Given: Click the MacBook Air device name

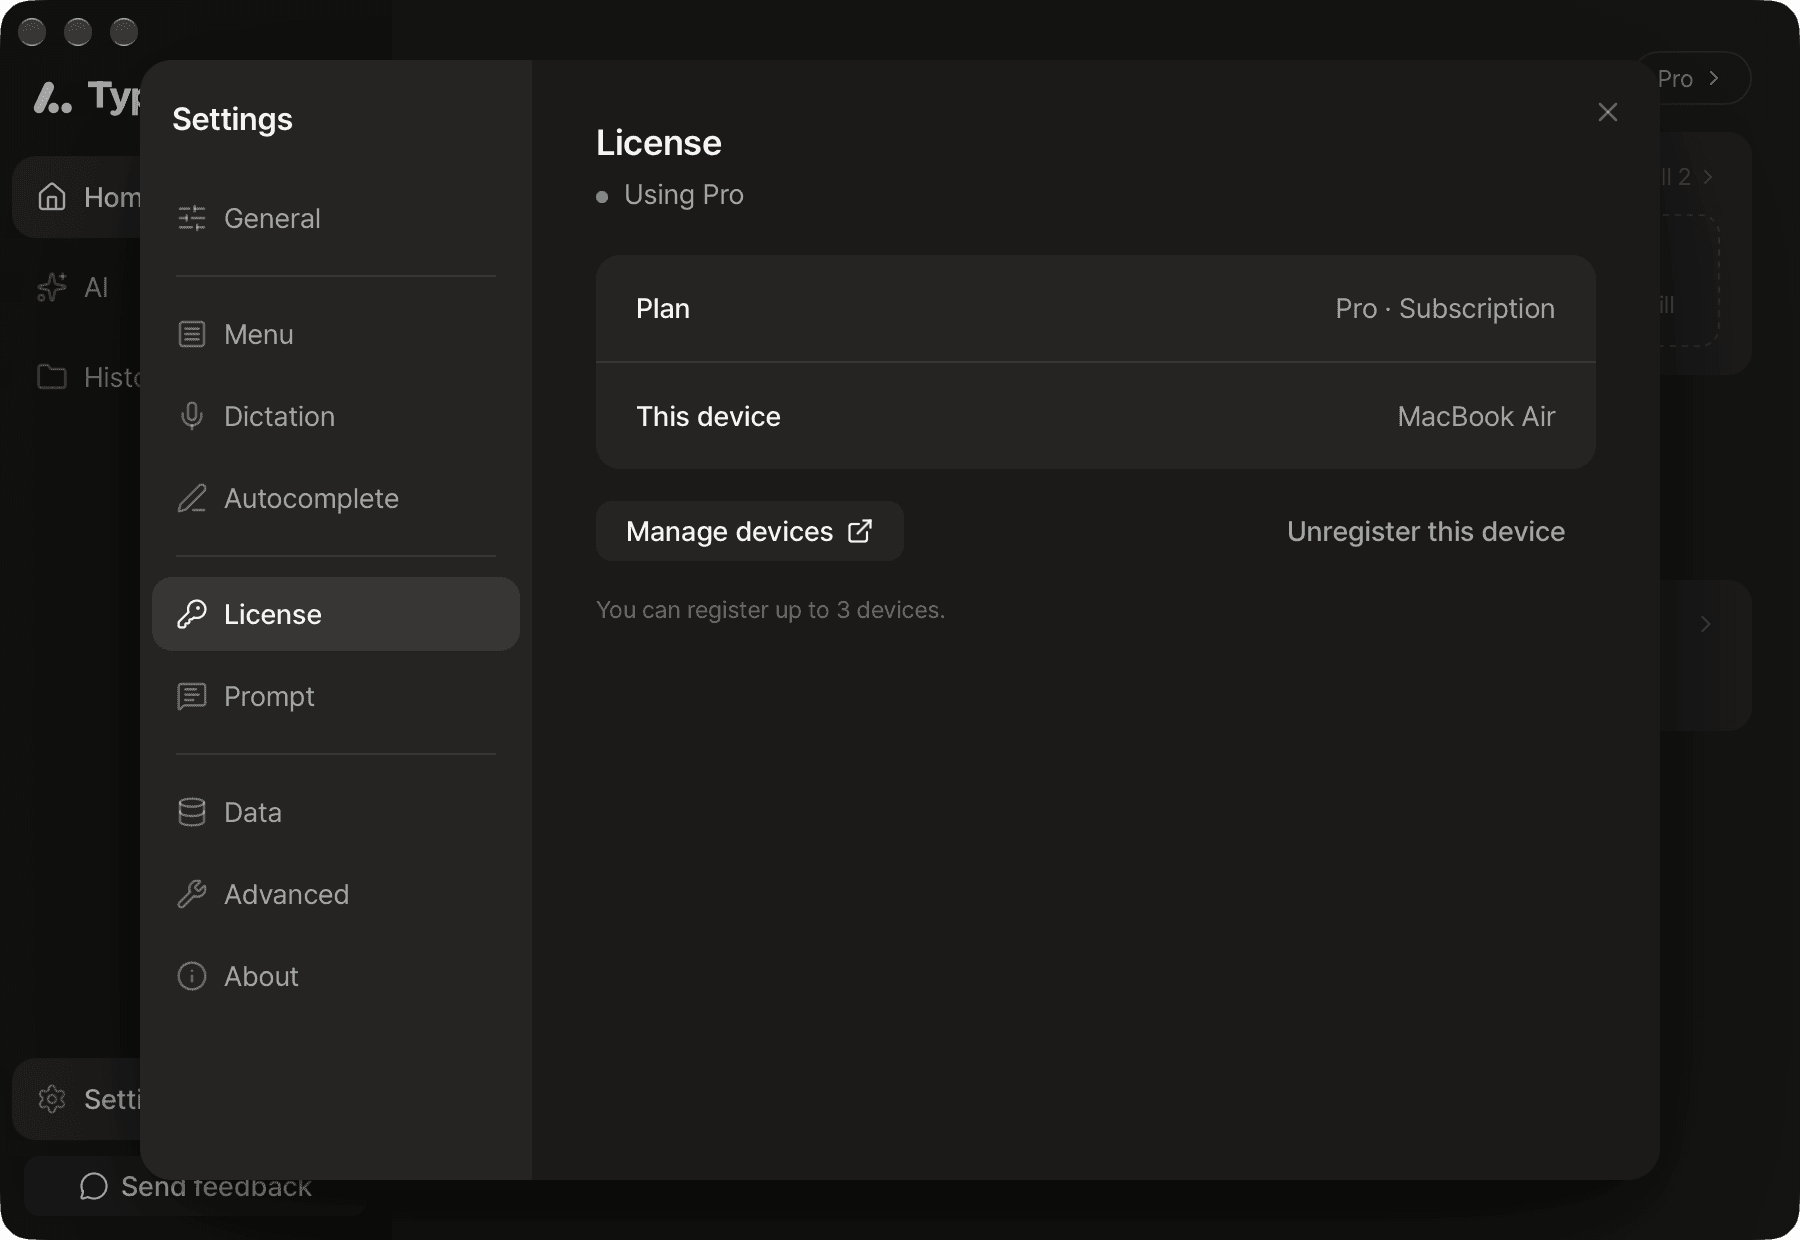Looking at the screenshot, I should (1476, 416).
